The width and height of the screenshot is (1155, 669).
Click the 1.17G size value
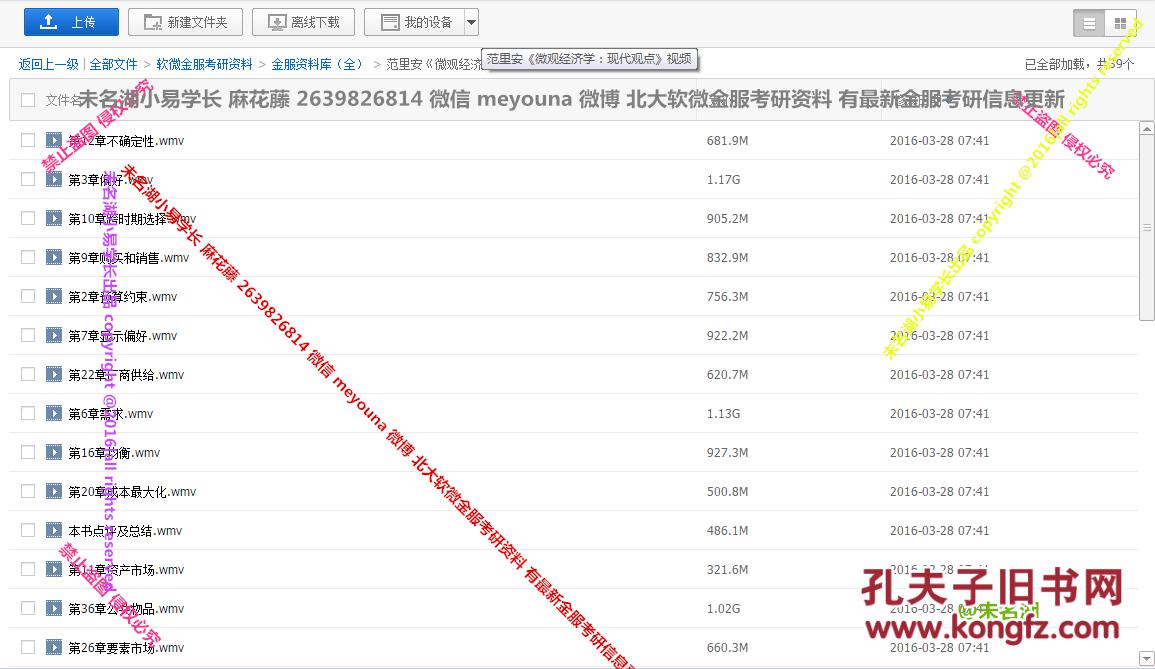click(723, 180)
